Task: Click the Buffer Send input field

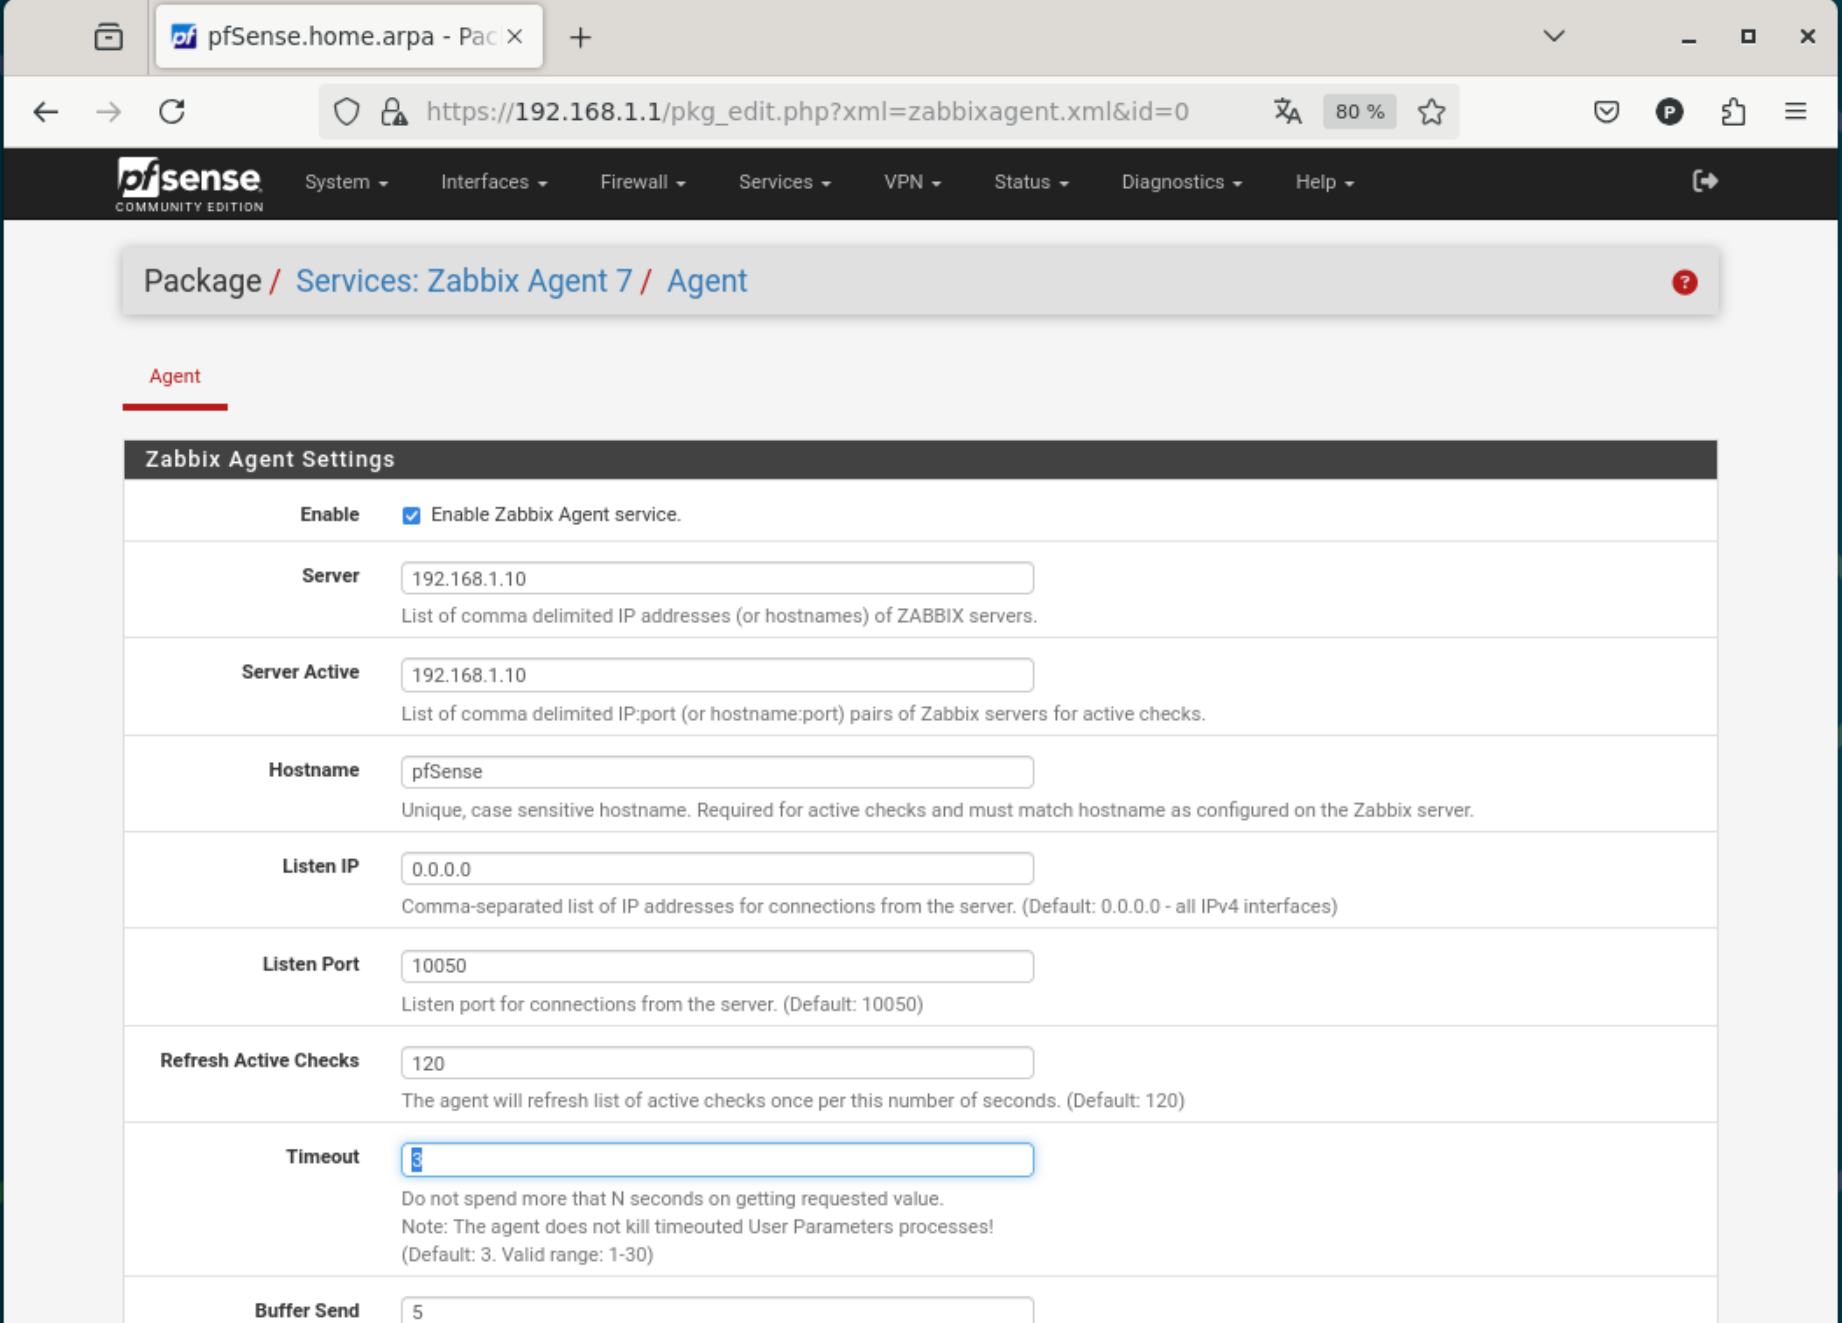Action: pyautogui.click(x=717, y=1310)
